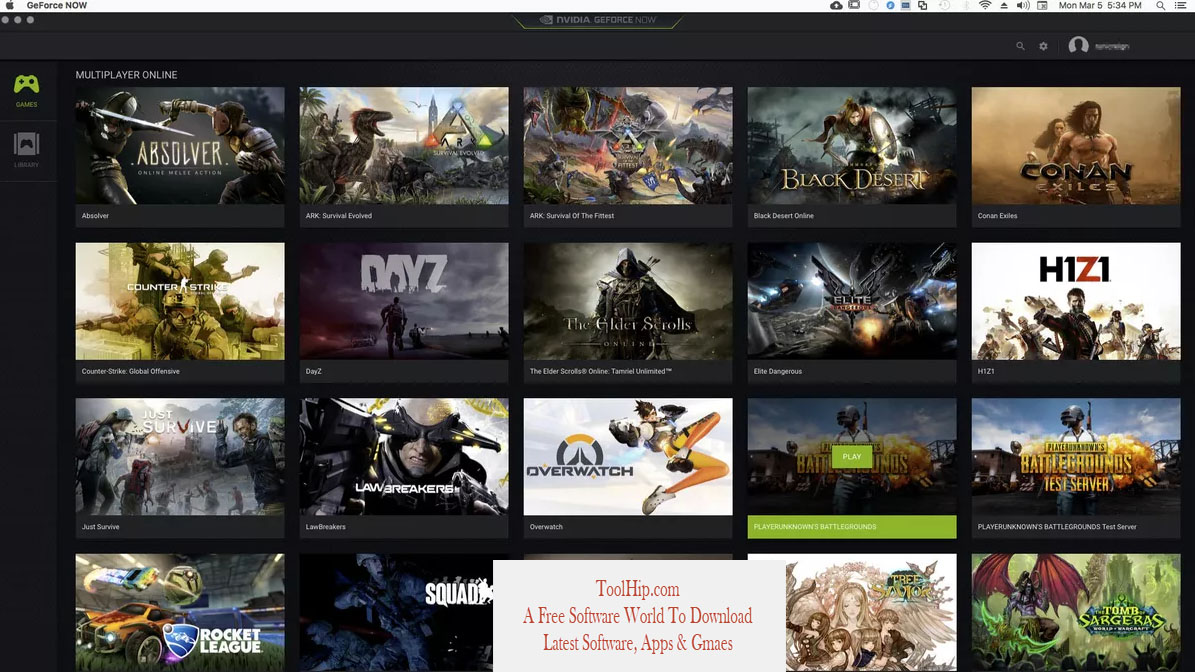
Task: Click the "LawBreakers" title label
Action: pyautogui.click(x=325, y=526)
